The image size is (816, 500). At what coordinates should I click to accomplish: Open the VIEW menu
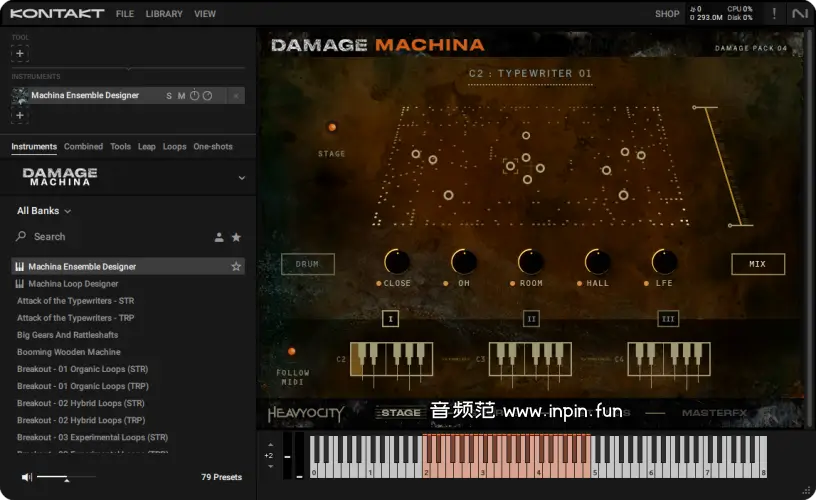pyautogui.click(x=205, y=14)
